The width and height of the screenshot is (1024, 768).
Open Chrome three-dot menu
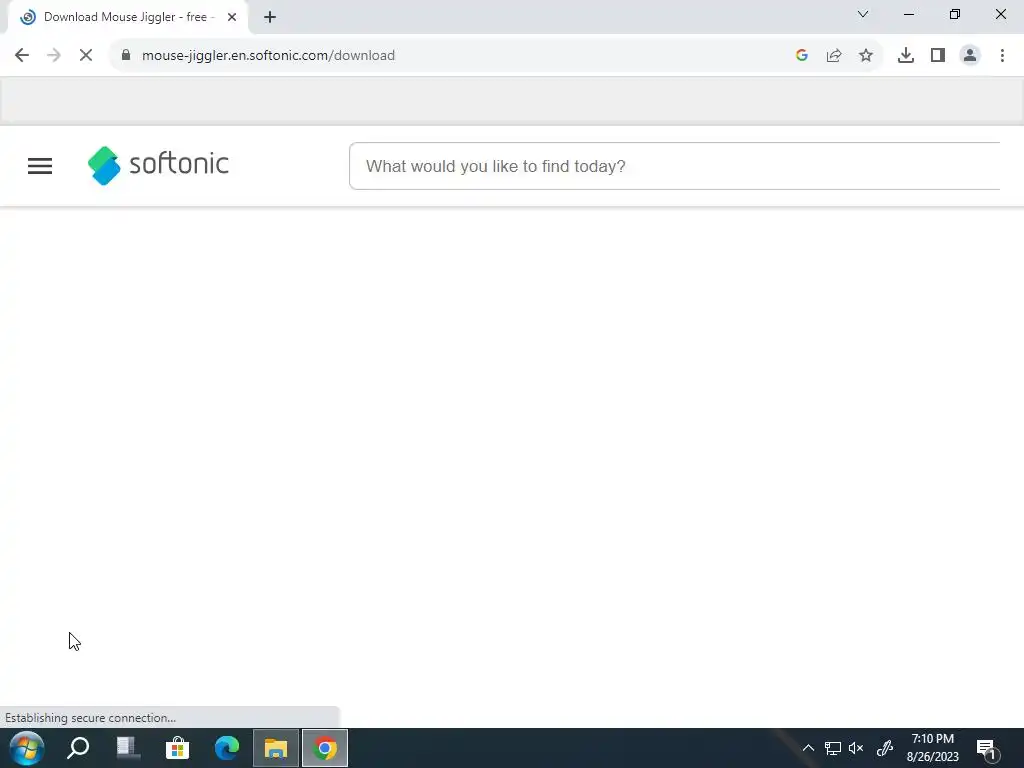[x=1002, y=56]
